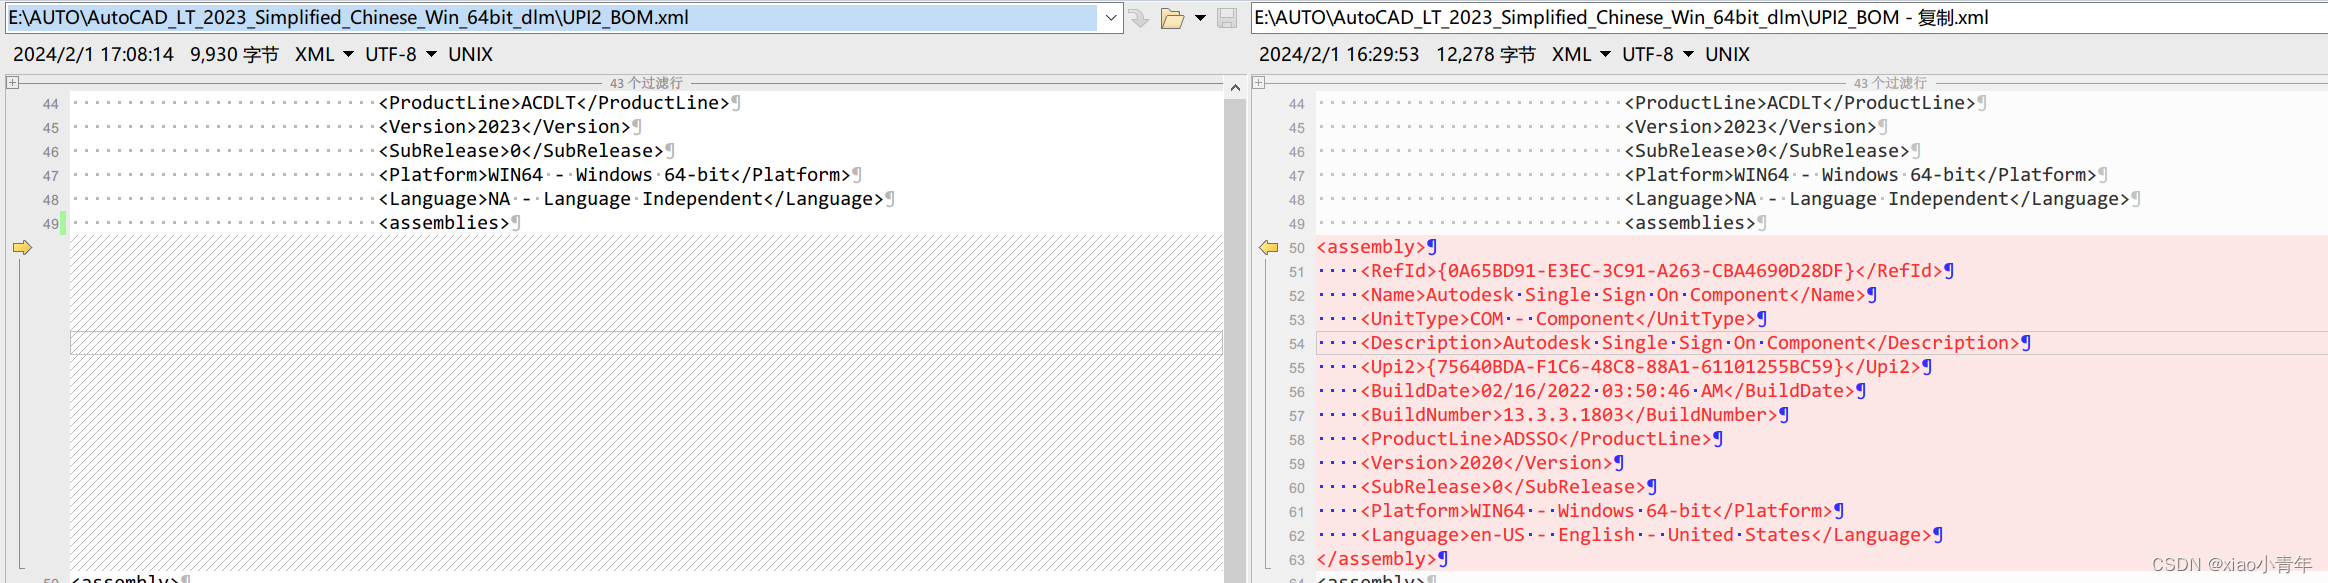The image size is (2328, 583).
Task: Click ProductLine ACDLT line in left pane
Action: pyautogui.click(x=554, y=103)
